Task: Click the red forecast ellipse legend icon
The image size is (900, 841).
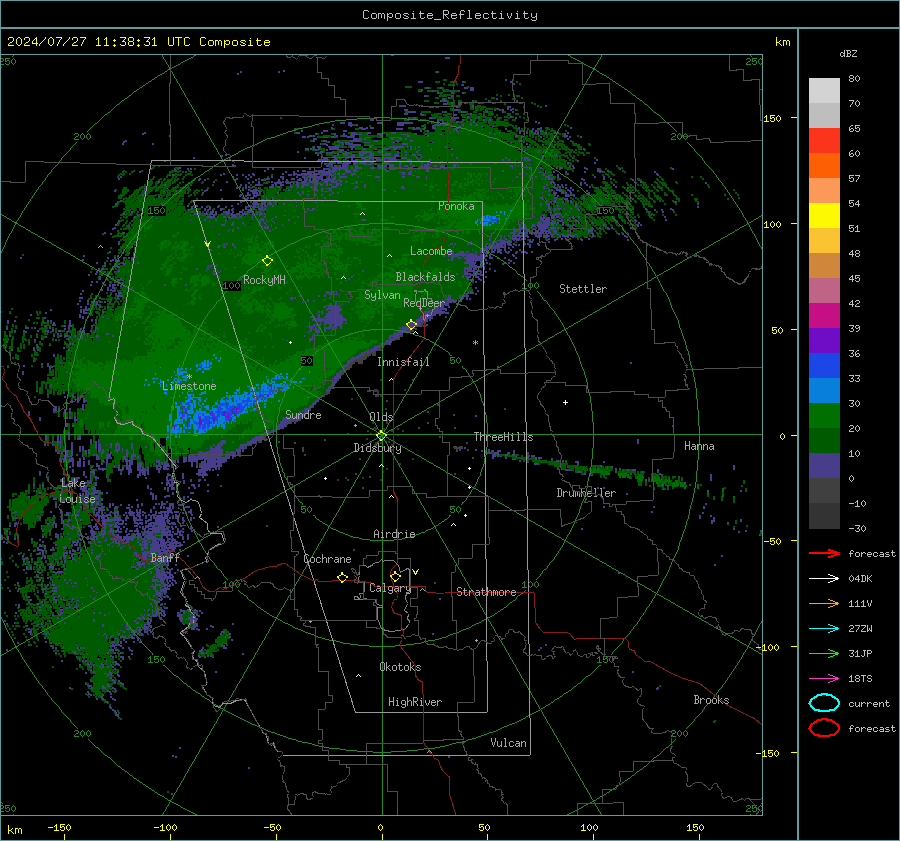Action: click(x=824, y=728)
